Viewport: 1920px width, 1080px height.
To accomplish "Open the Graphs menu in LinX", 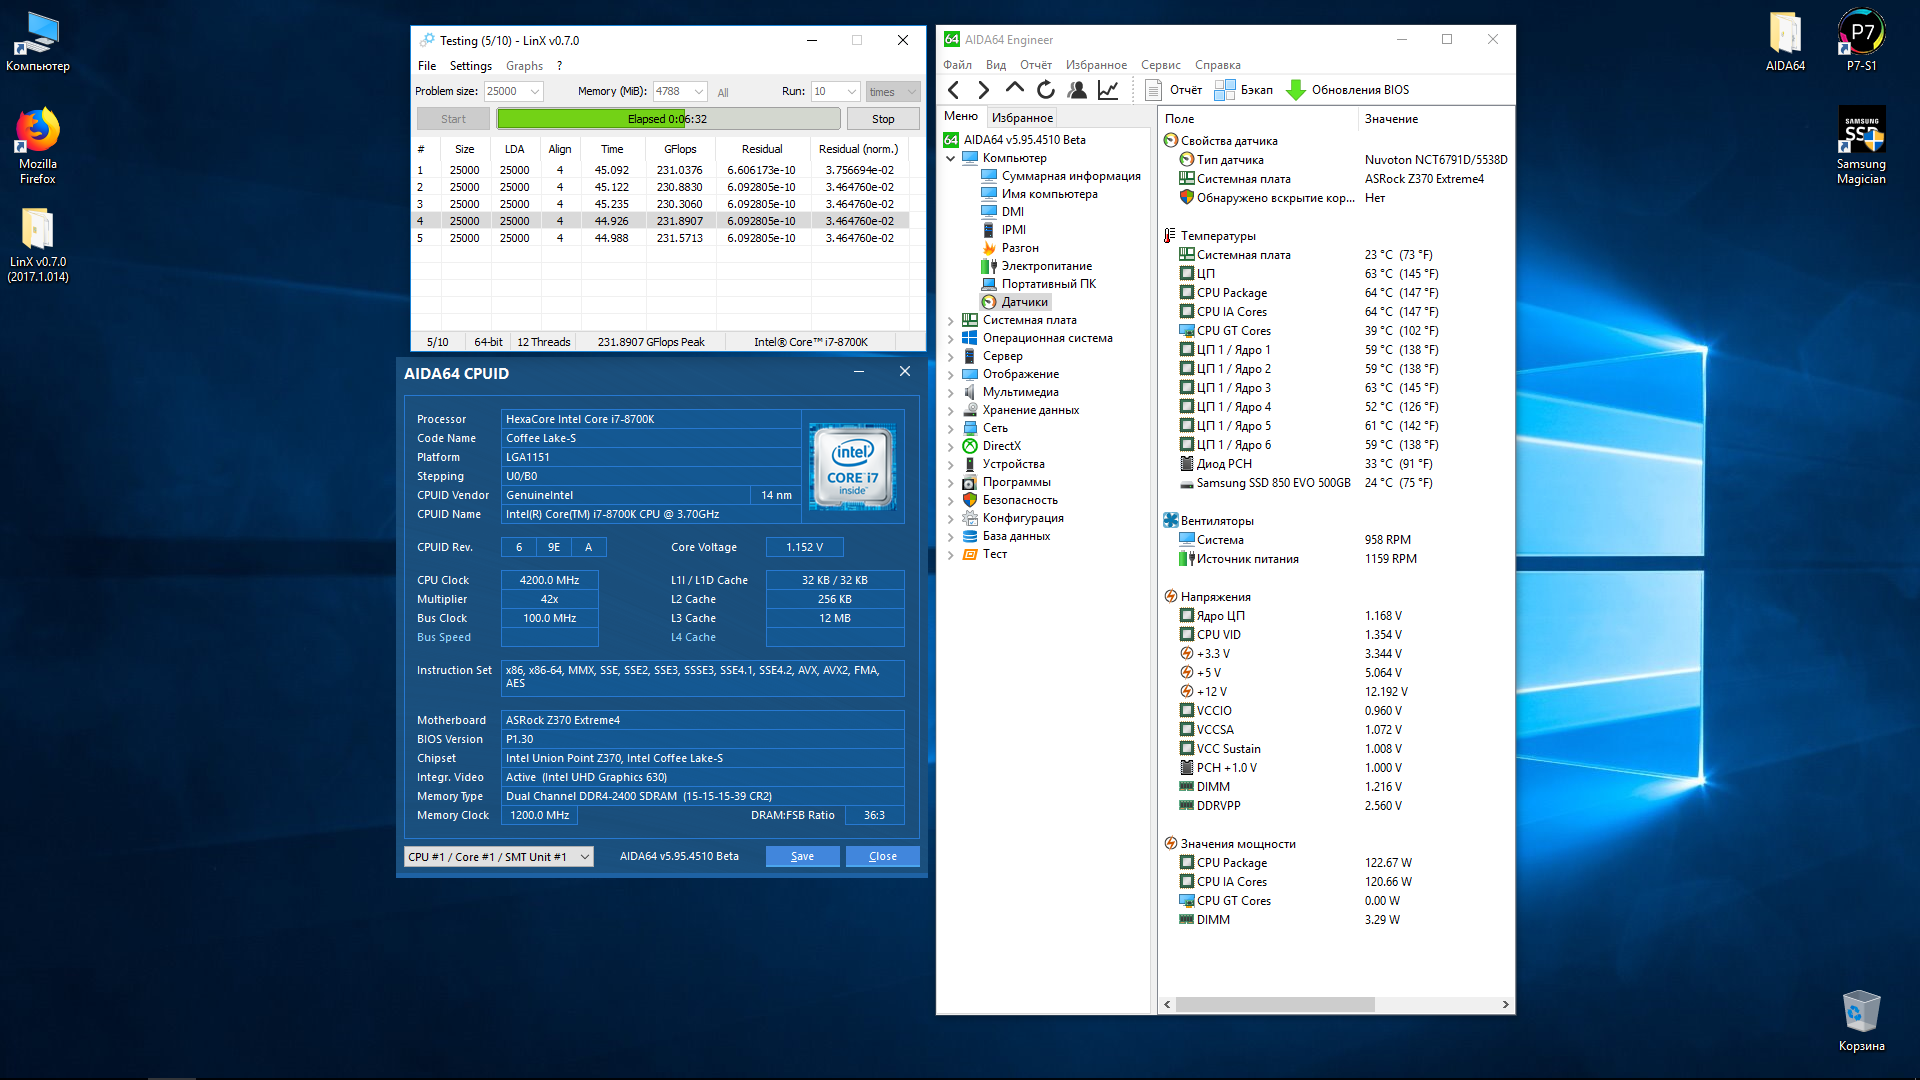I will click(524, 66).
